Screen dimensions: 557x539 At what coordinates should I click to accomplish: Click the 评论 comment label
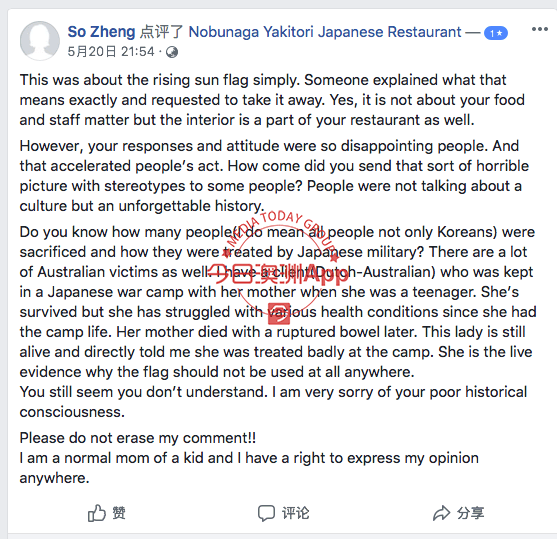tap(296, 513)
